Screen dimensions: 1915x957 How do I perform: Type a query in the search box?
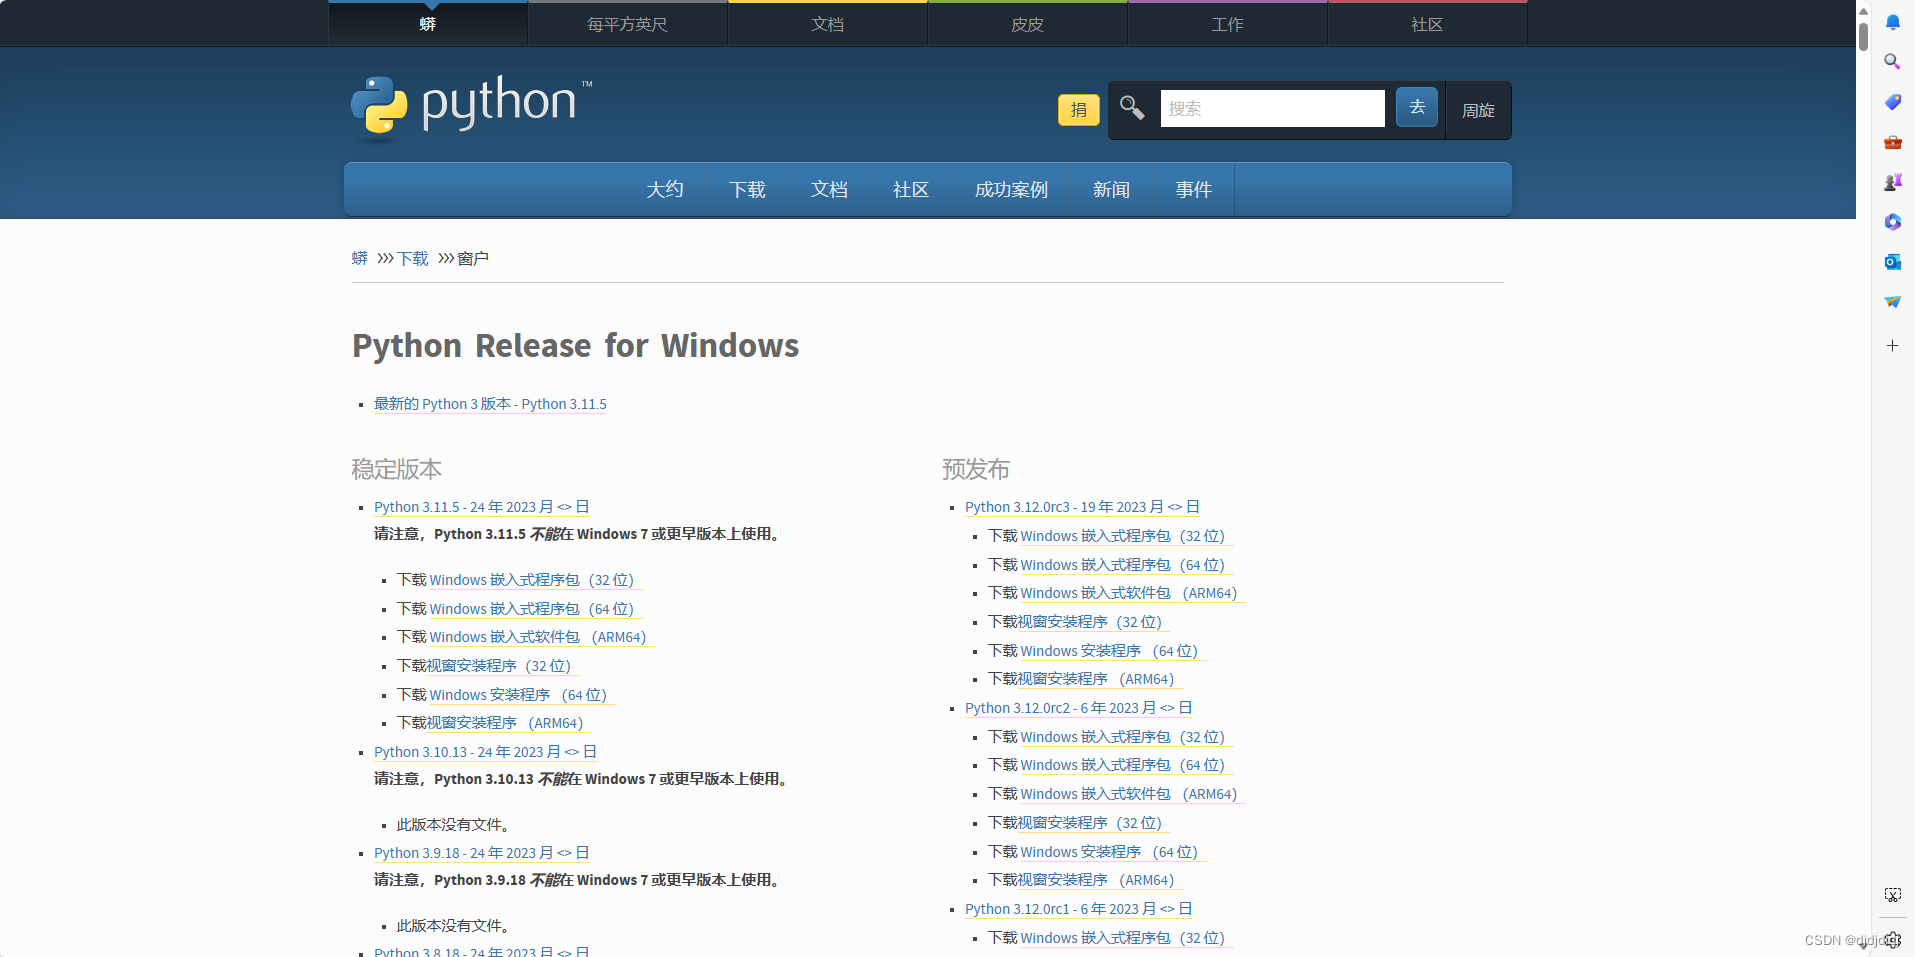[x=1271, y=108]
